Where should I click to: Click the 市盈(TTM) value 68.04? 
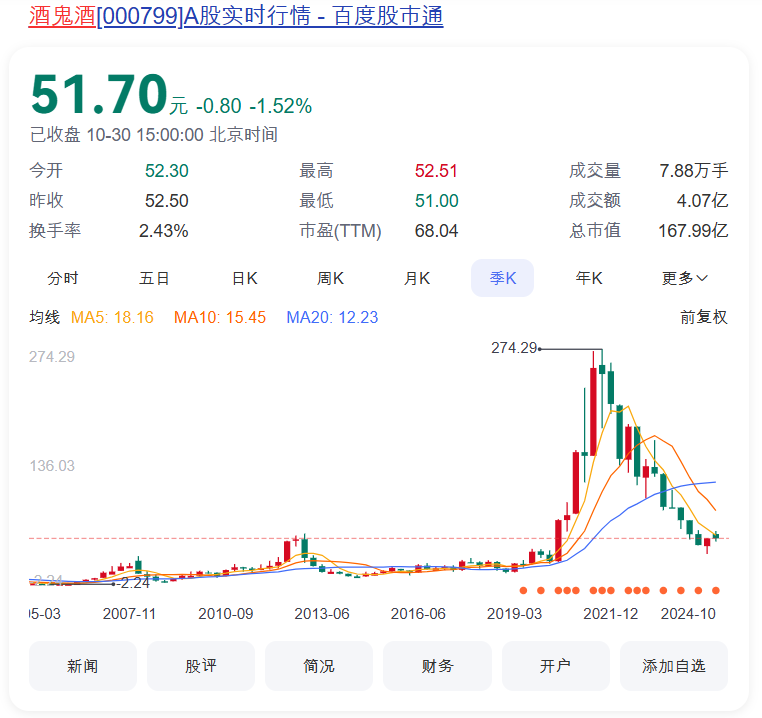pyautogui.click(x=436, y=230)
